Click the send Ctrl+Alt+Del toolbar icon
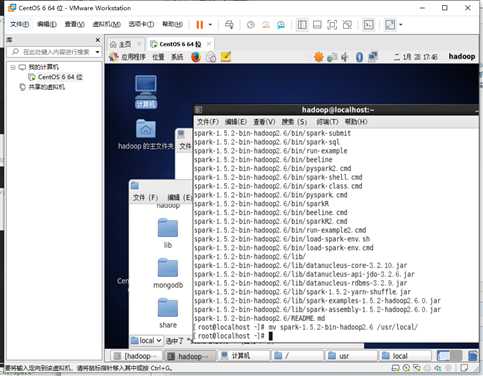Image resolution: width=483 pixels, height=376 pixels. pos(229,25)
